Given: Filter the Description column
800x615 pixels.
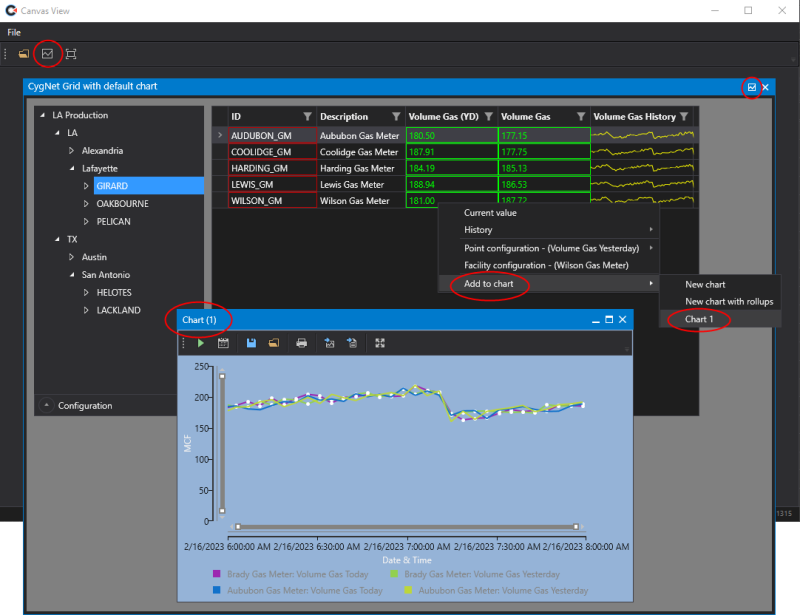Looking at the screenshot, I should 396,116.
